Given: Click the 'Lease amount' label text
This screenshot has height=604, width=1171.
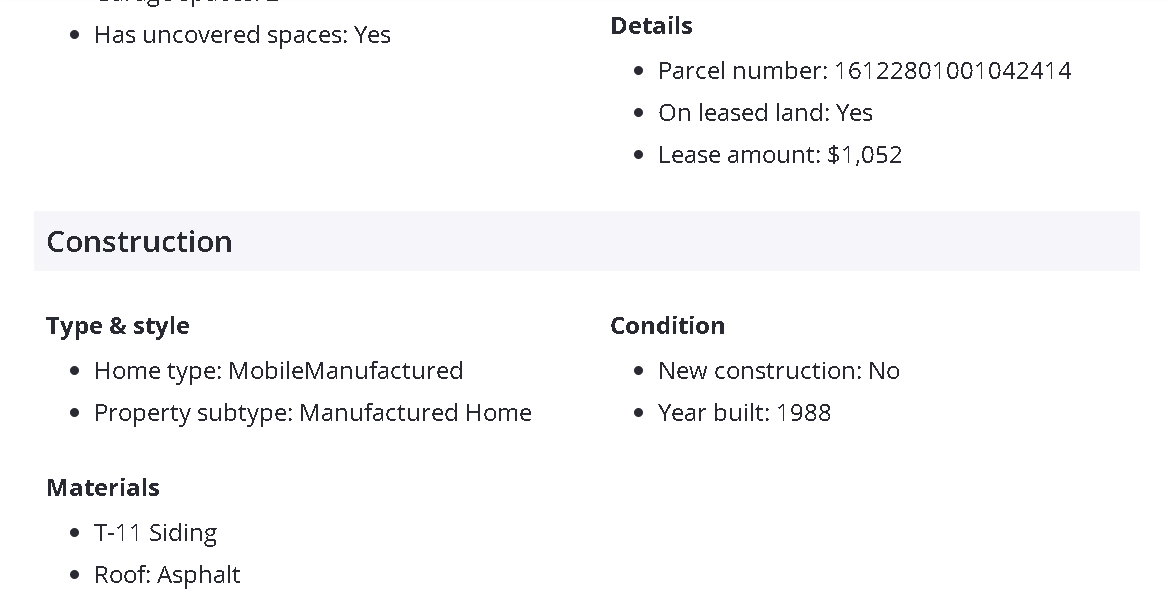Looking at the screenshot, I should [x=738, y=155].
